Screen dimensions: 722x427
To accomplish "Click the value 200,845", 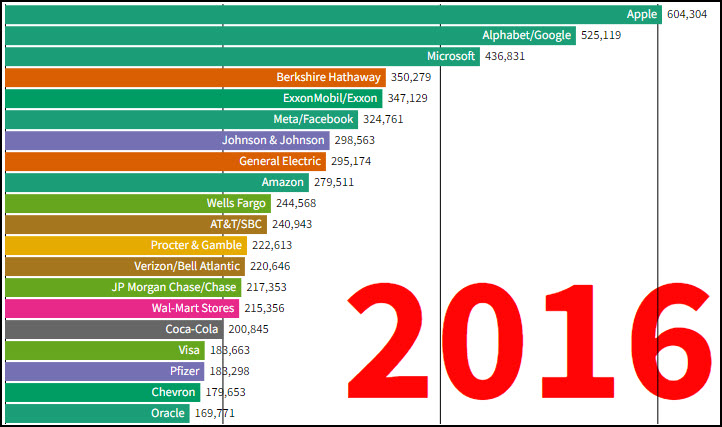I will [x=248, y=329].
